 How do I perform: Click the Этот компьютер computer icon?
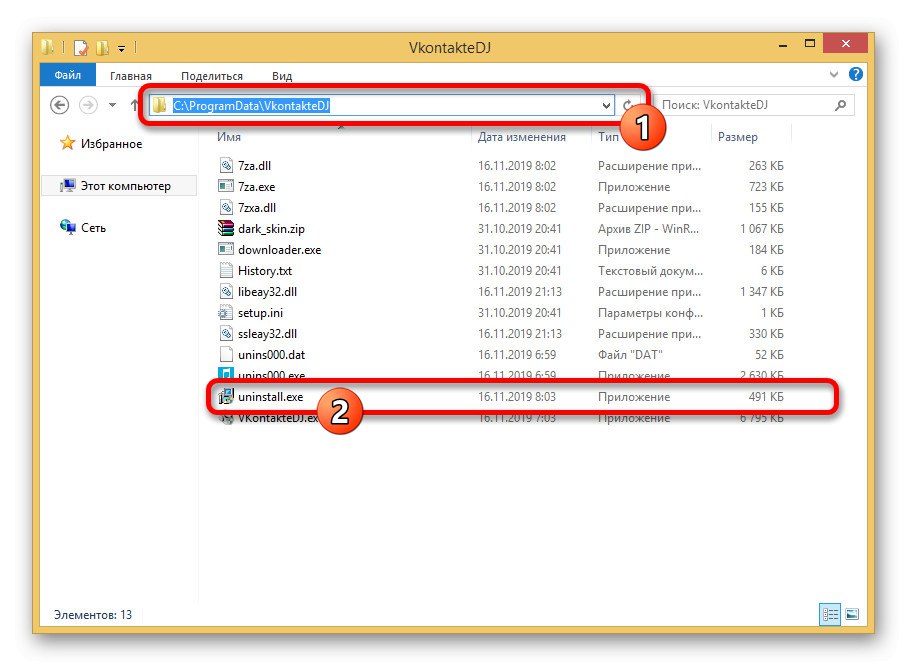point(68,186)
